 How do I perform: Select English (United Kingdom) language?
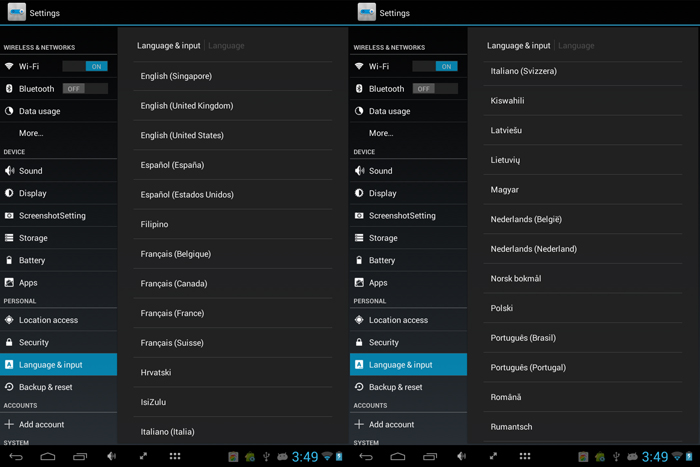tap(233, 106)
